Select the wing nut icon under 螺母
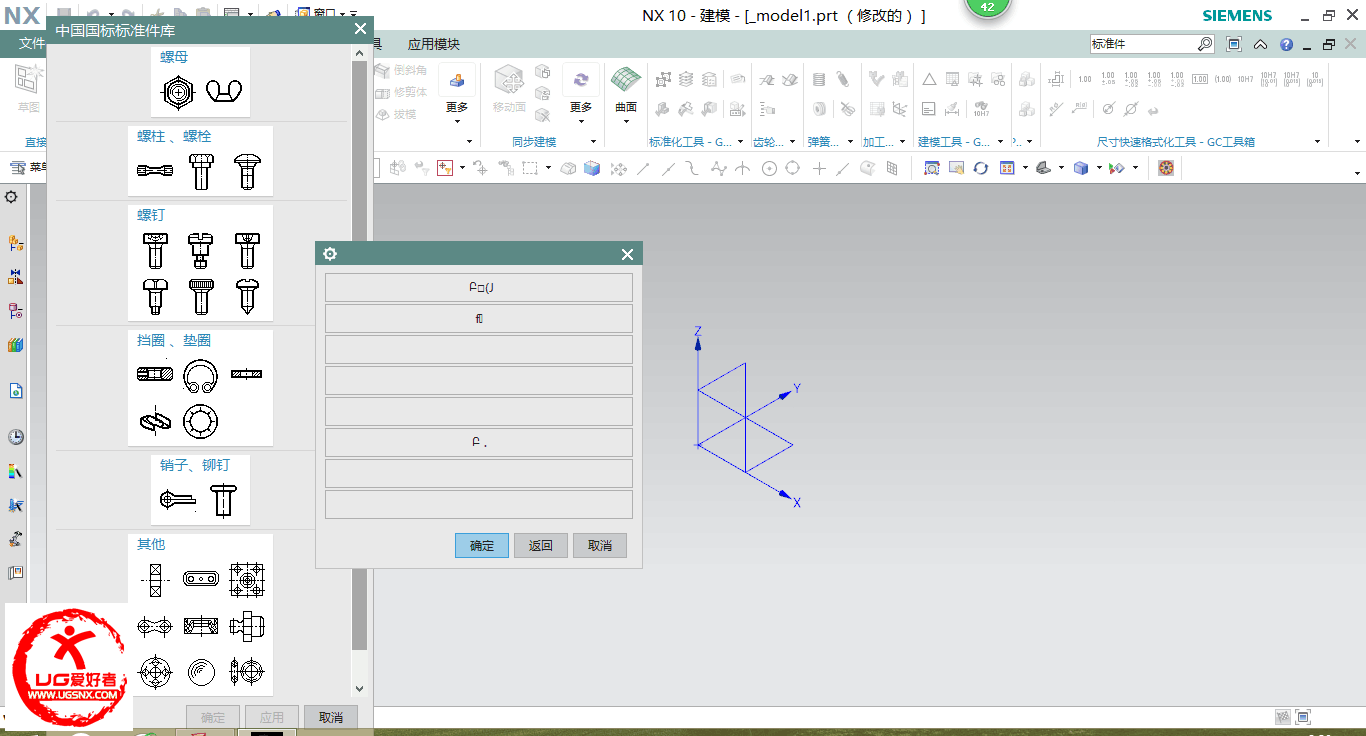 [224, 91]
